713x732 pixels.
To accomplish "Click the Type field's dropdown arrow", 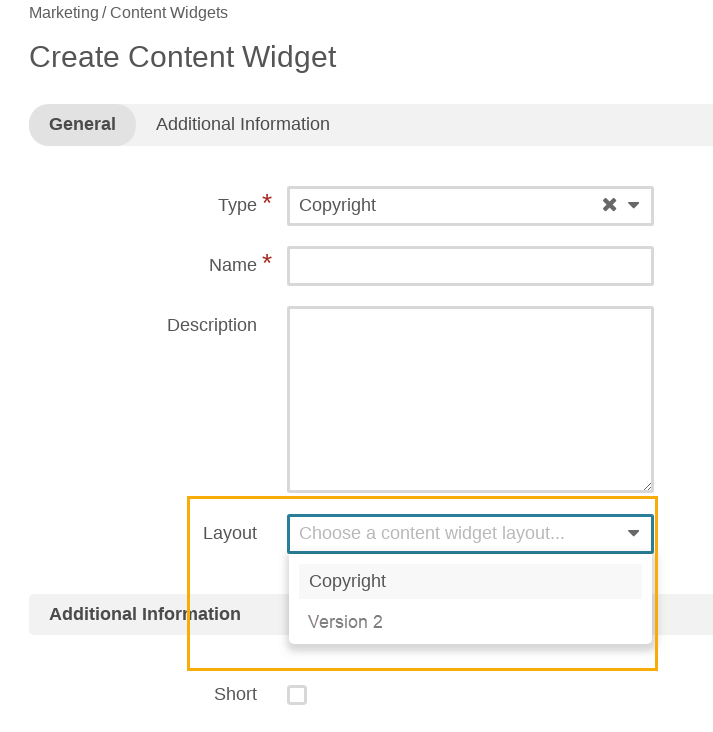I will pos(634,205).
